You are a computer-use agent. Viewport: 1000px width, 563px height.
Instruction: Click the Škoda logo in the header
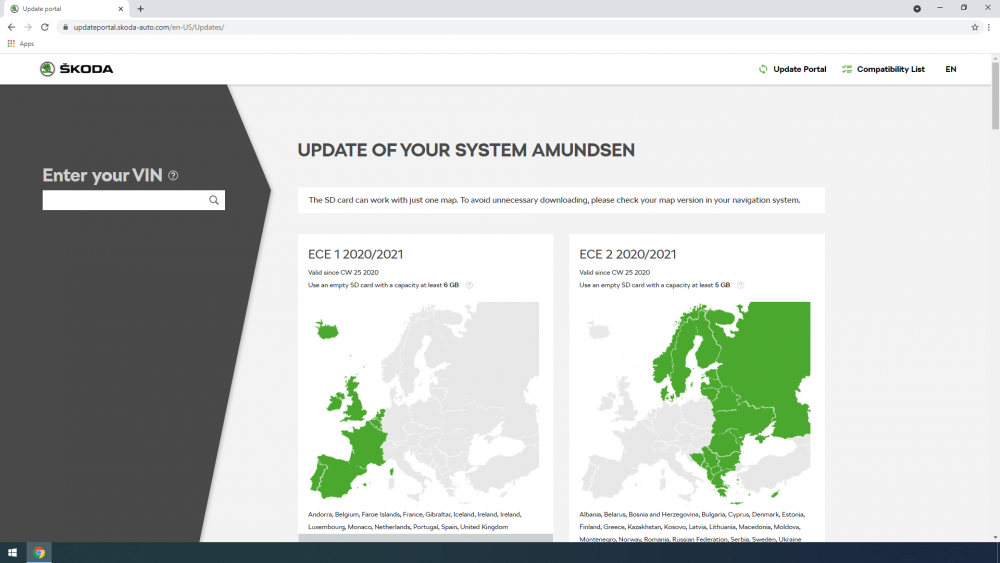pos(76,69)
